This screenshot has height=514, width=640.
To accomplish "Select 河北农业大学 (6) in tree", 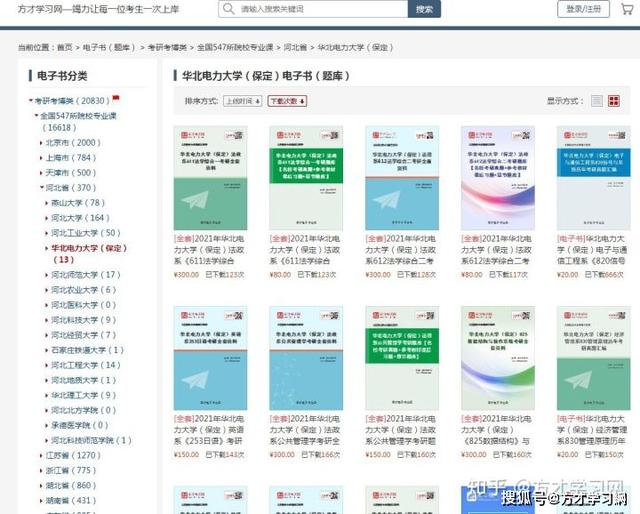I will (x=83, y=290).
